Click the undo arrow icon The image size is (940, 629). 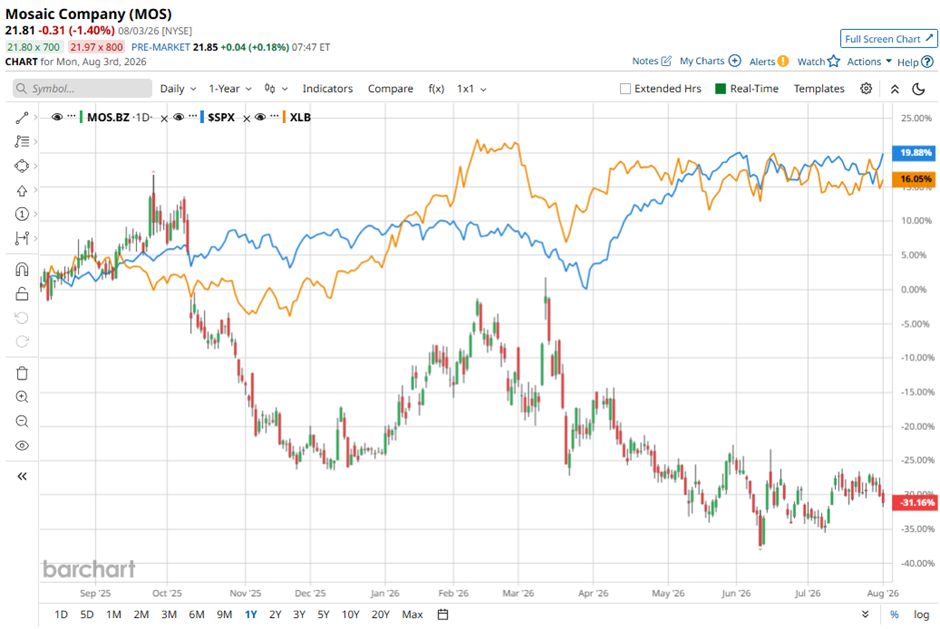point(22,318)
